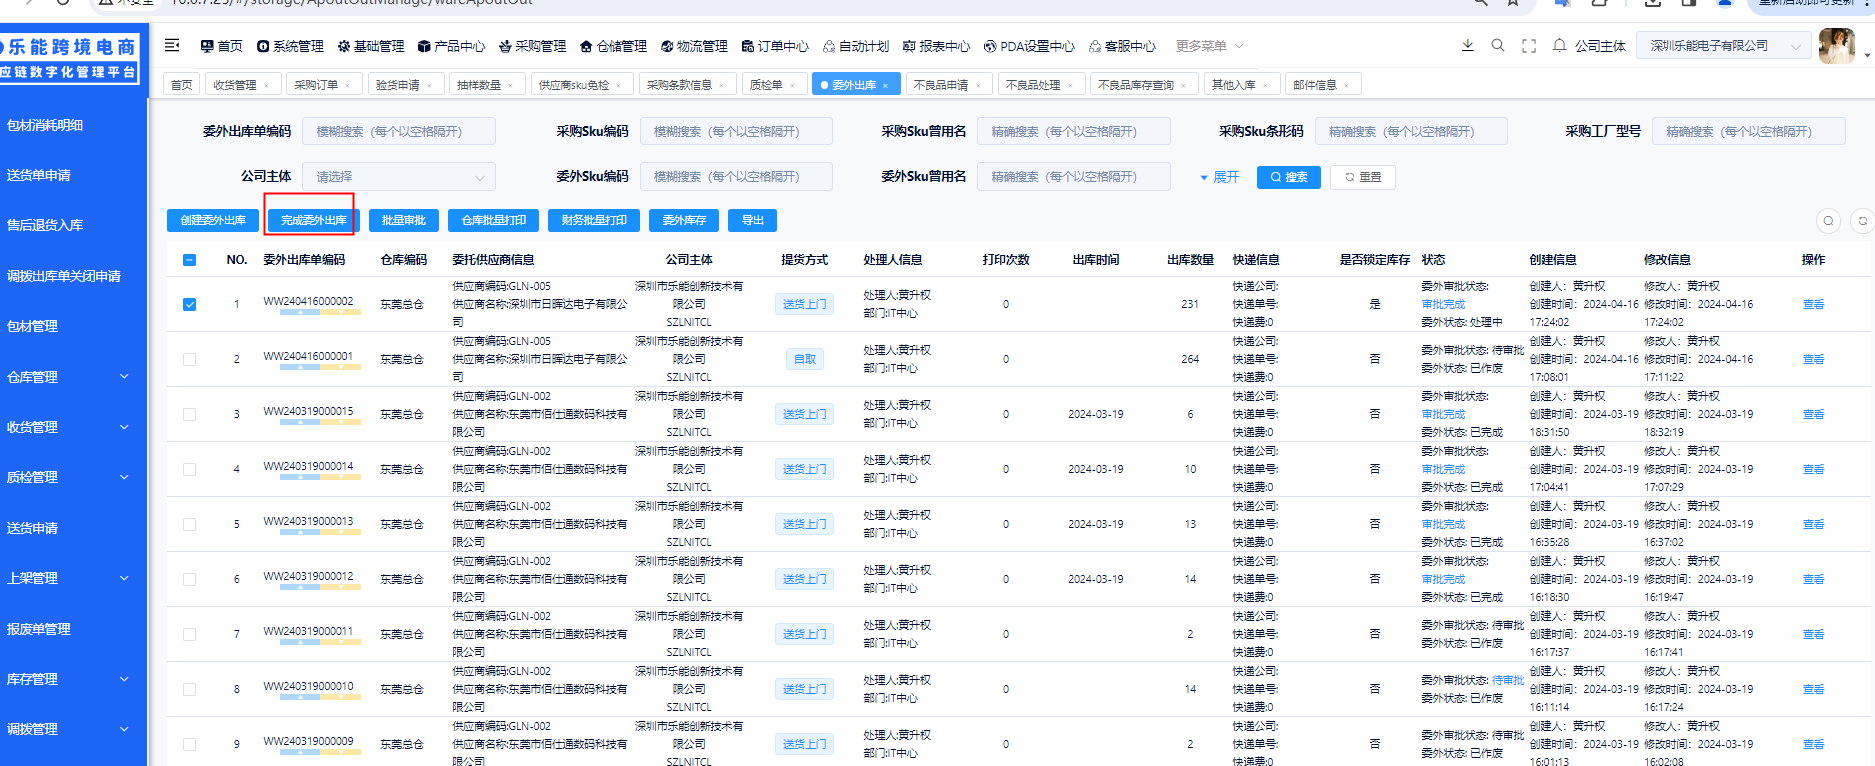This screenshot has width=1875, height=766.
Task: Close the 供应商sku免检 tab
Action: tap(618, 85)
